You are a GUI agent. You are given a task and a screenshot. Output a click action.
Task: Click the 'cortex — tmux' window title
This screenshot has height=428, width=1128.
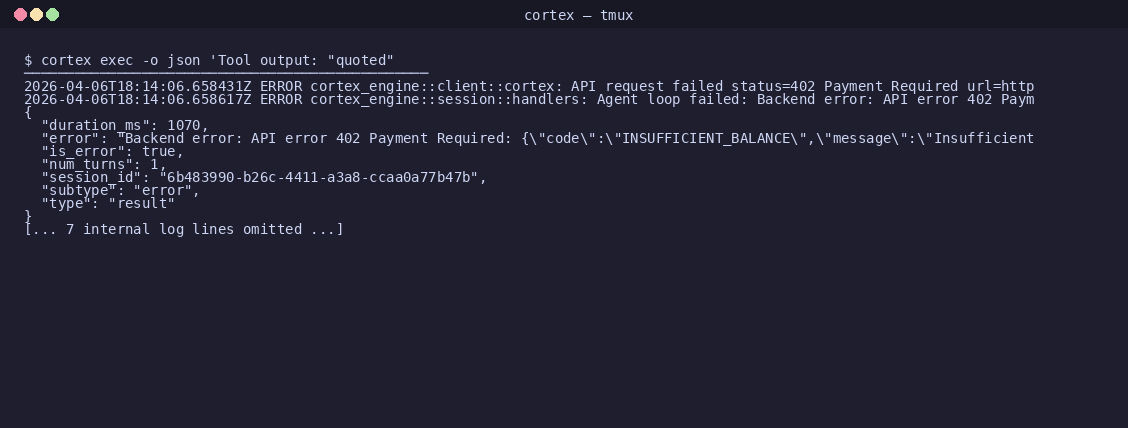point(578,15)
